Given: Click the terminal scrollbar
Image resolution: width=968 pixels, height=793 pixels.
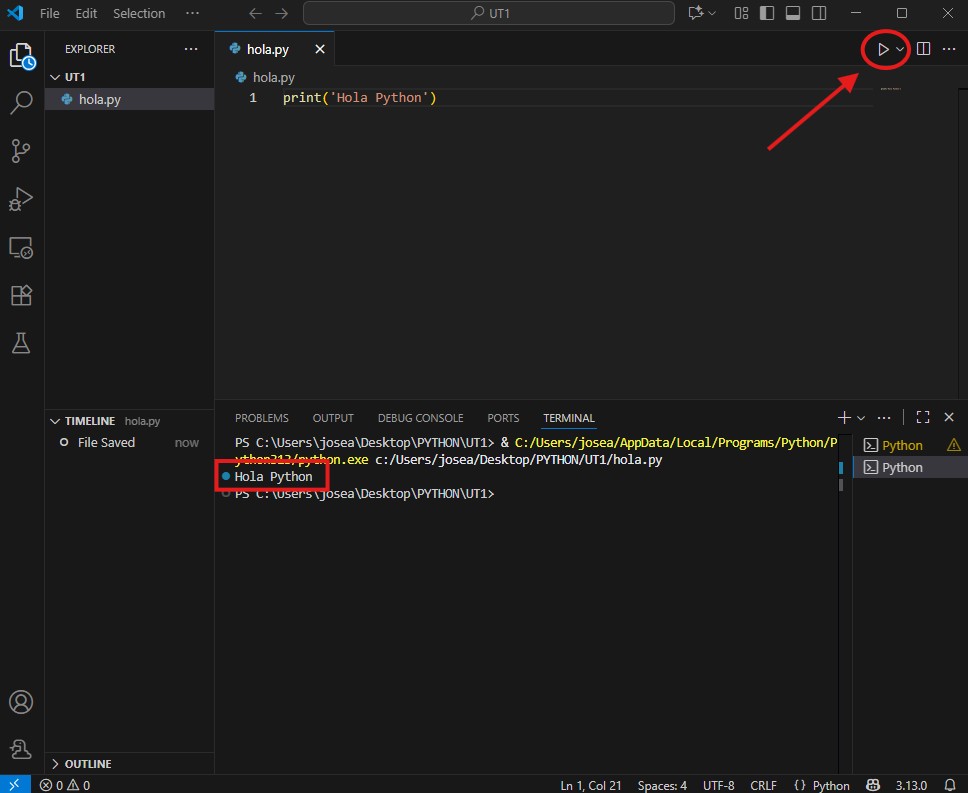Looking at the screenshot, I should coord(841,476).
